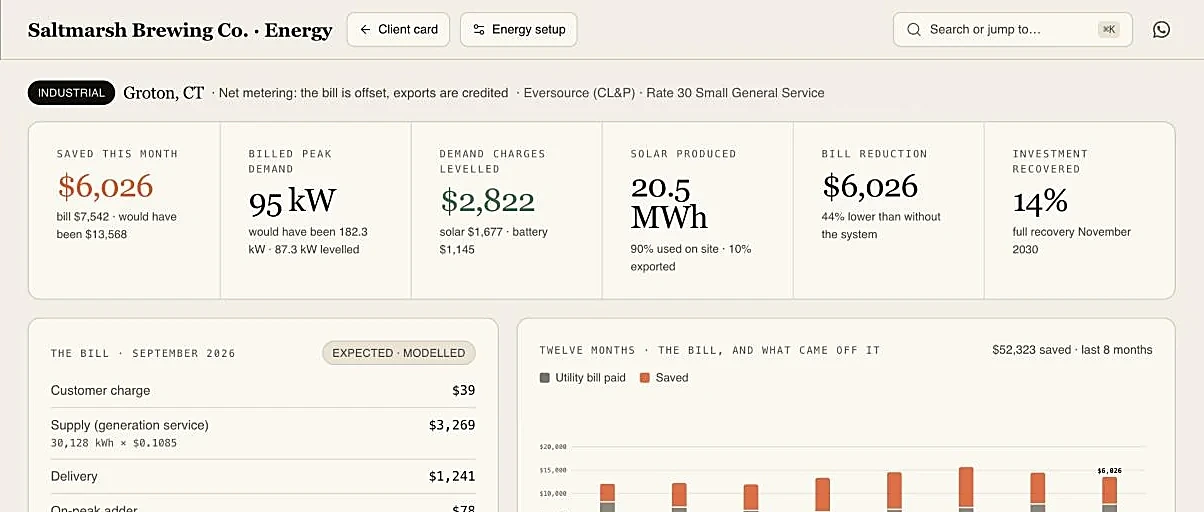
Task: Click the $39 customer charge amount
Action: (463, 390)
